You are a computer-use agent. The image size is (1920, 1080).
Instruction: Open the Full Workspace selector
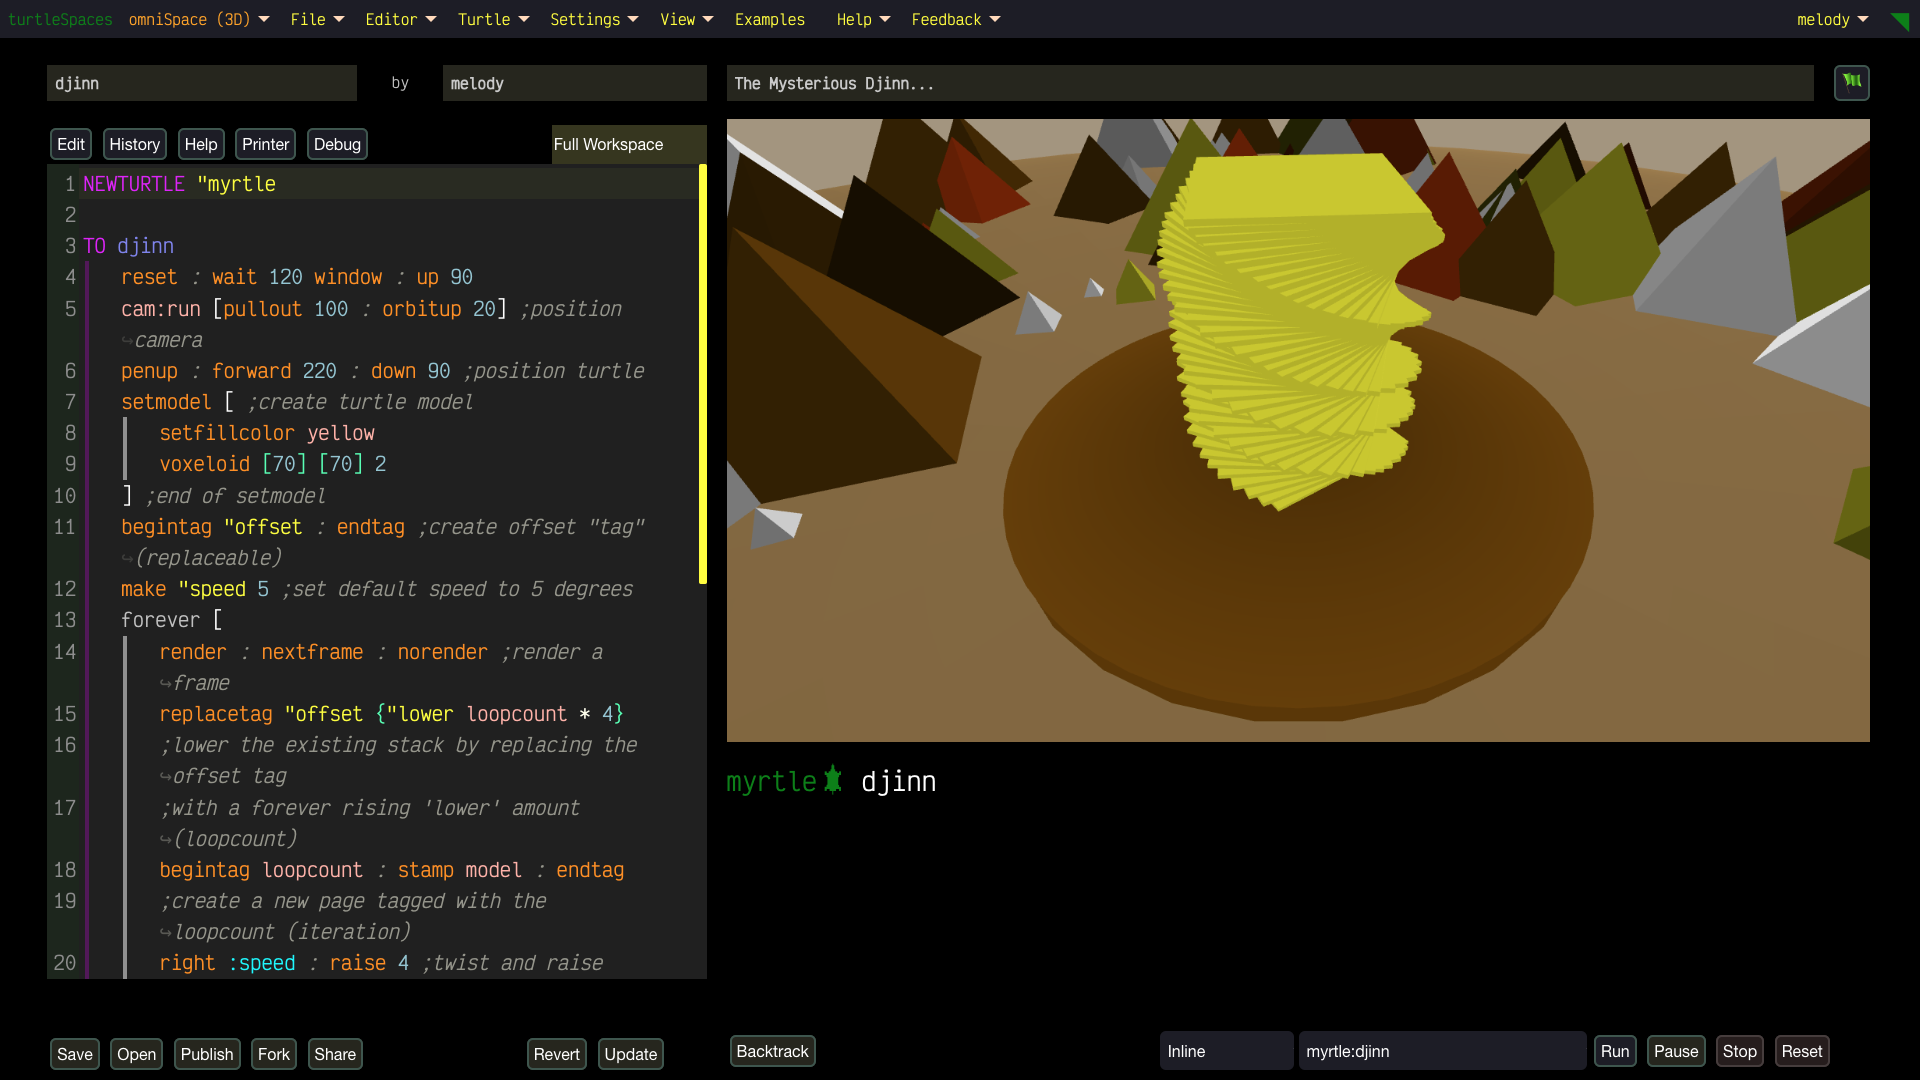coord(627,144)
